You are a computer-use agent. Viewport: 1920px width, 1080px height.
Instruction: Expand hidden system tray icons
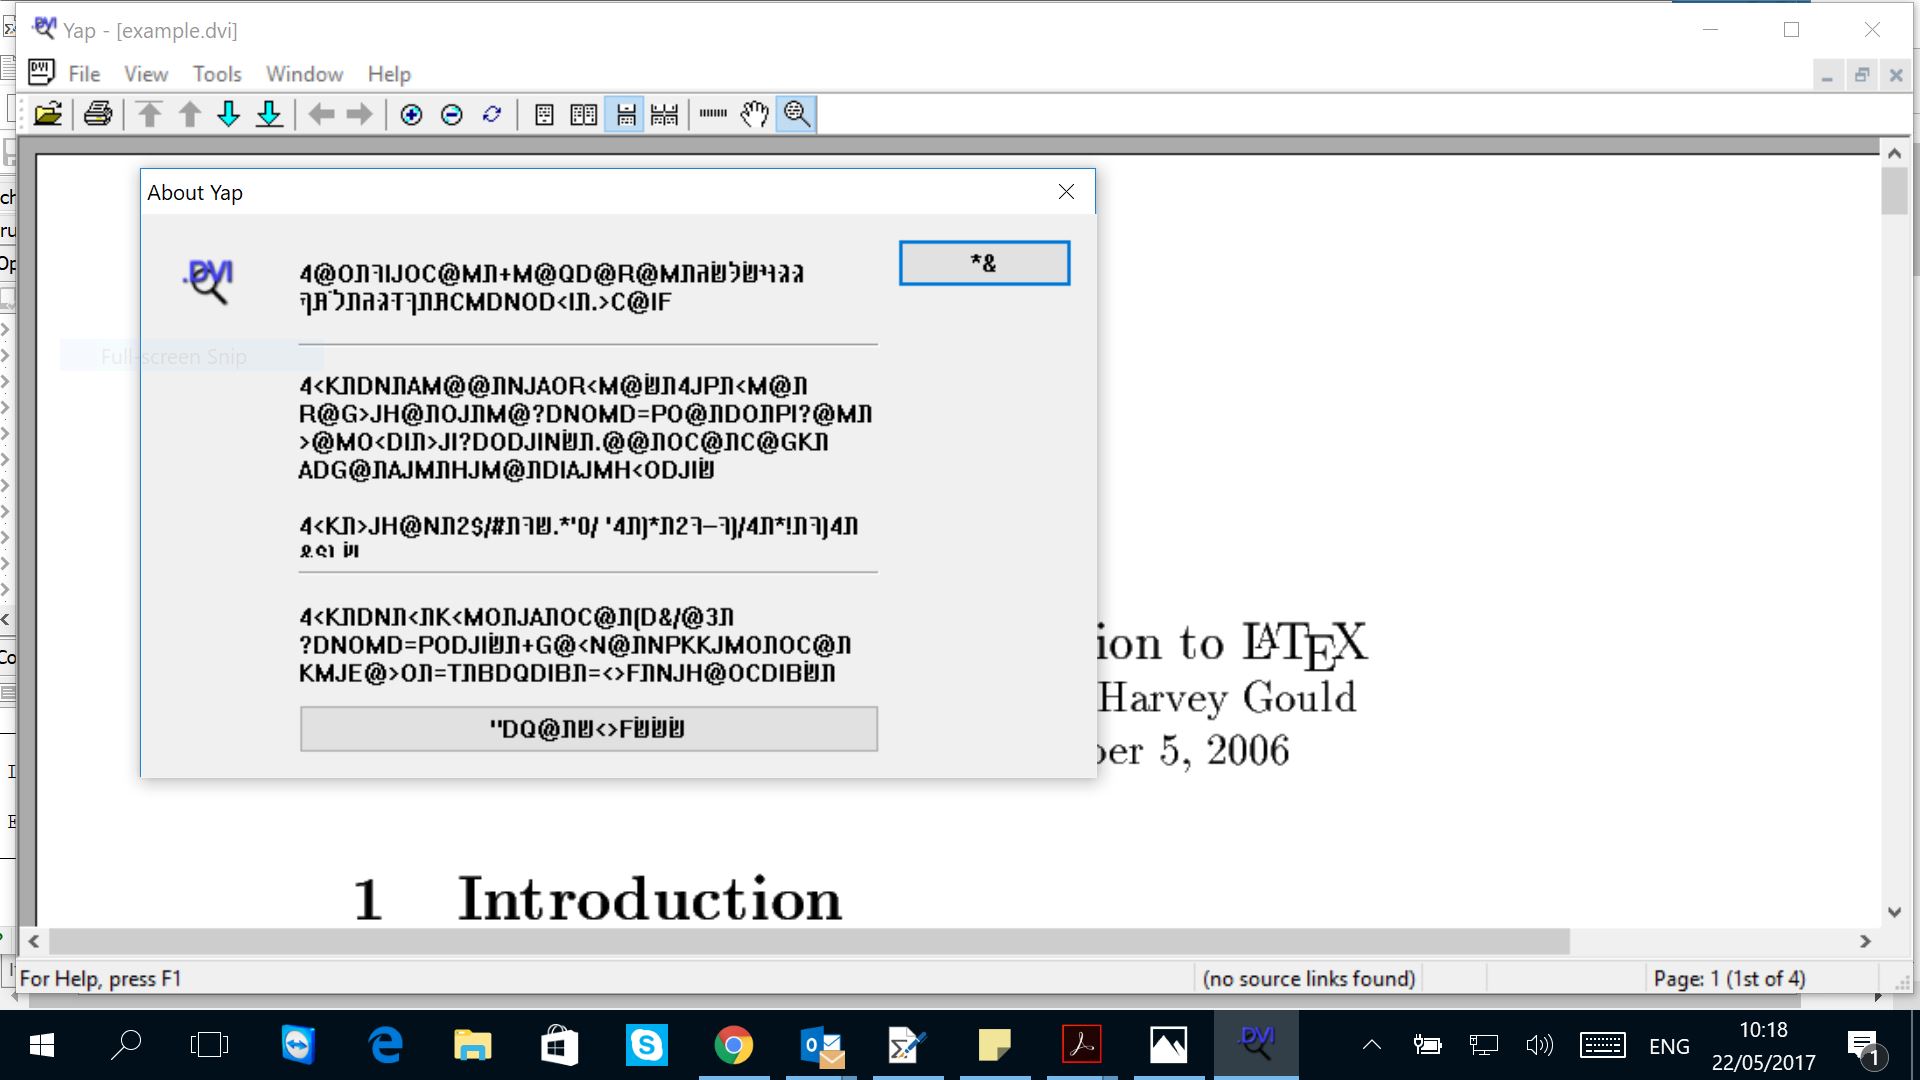1372,1046
